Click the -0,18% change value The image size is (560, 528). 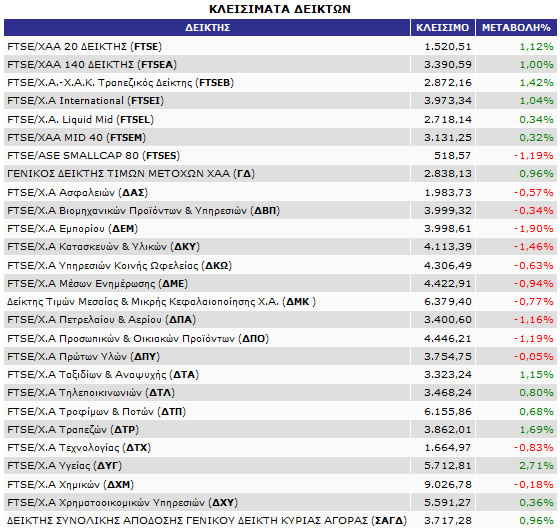point(534,485)
